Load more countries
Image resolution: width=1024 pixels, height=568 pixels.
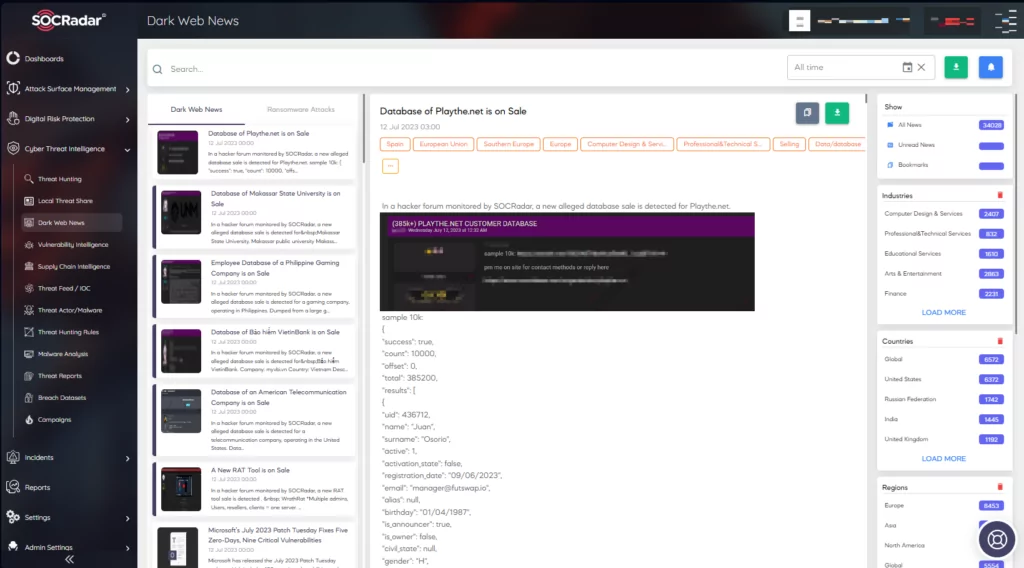tap(943, 459)
